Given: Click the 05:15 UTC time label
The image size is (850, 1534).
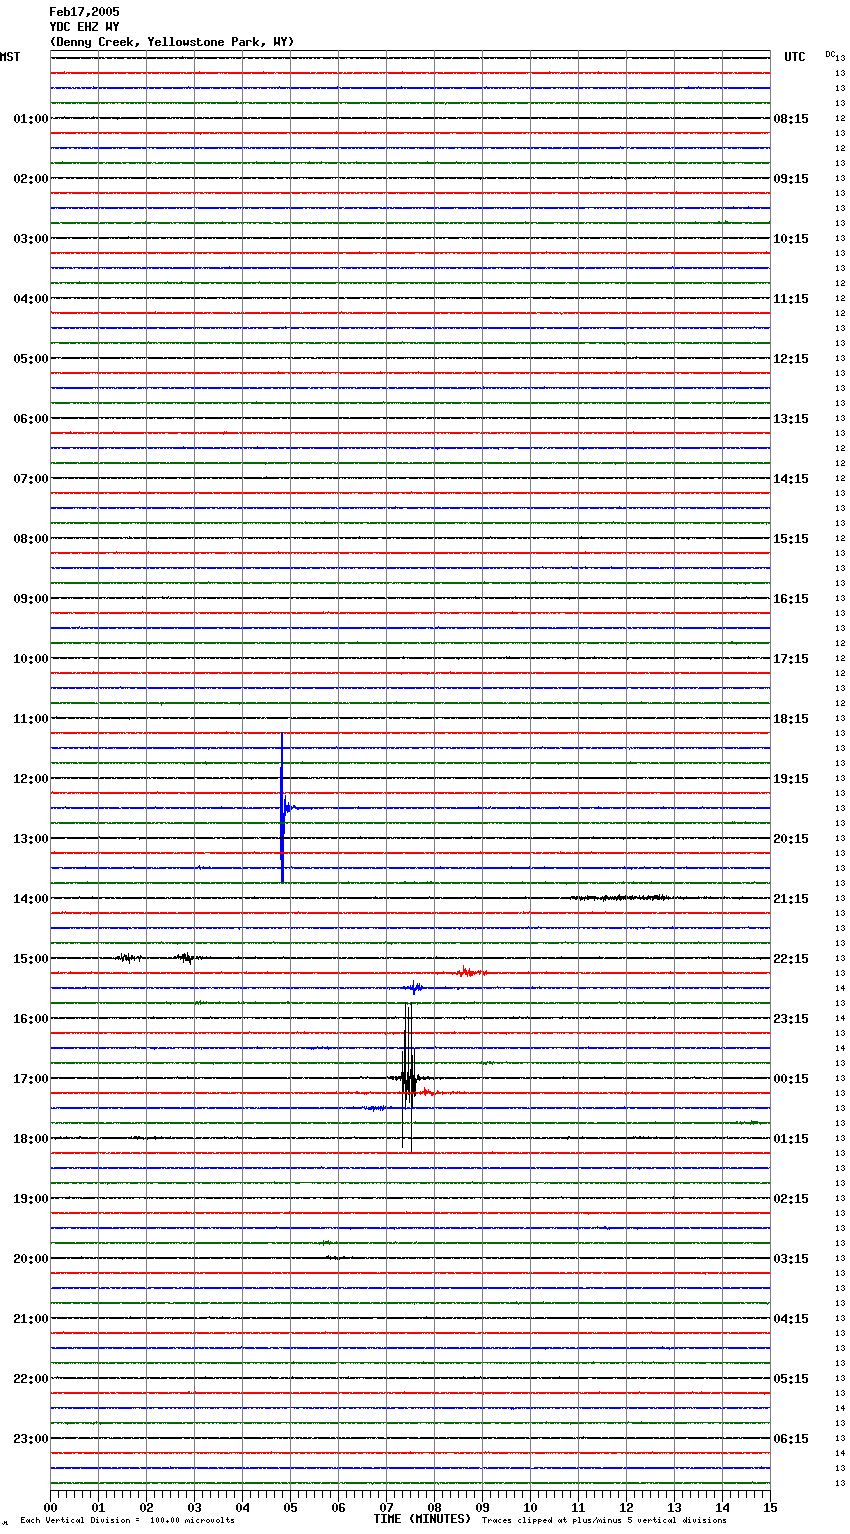Looking at the screenshot, I should click(791, 1379).
